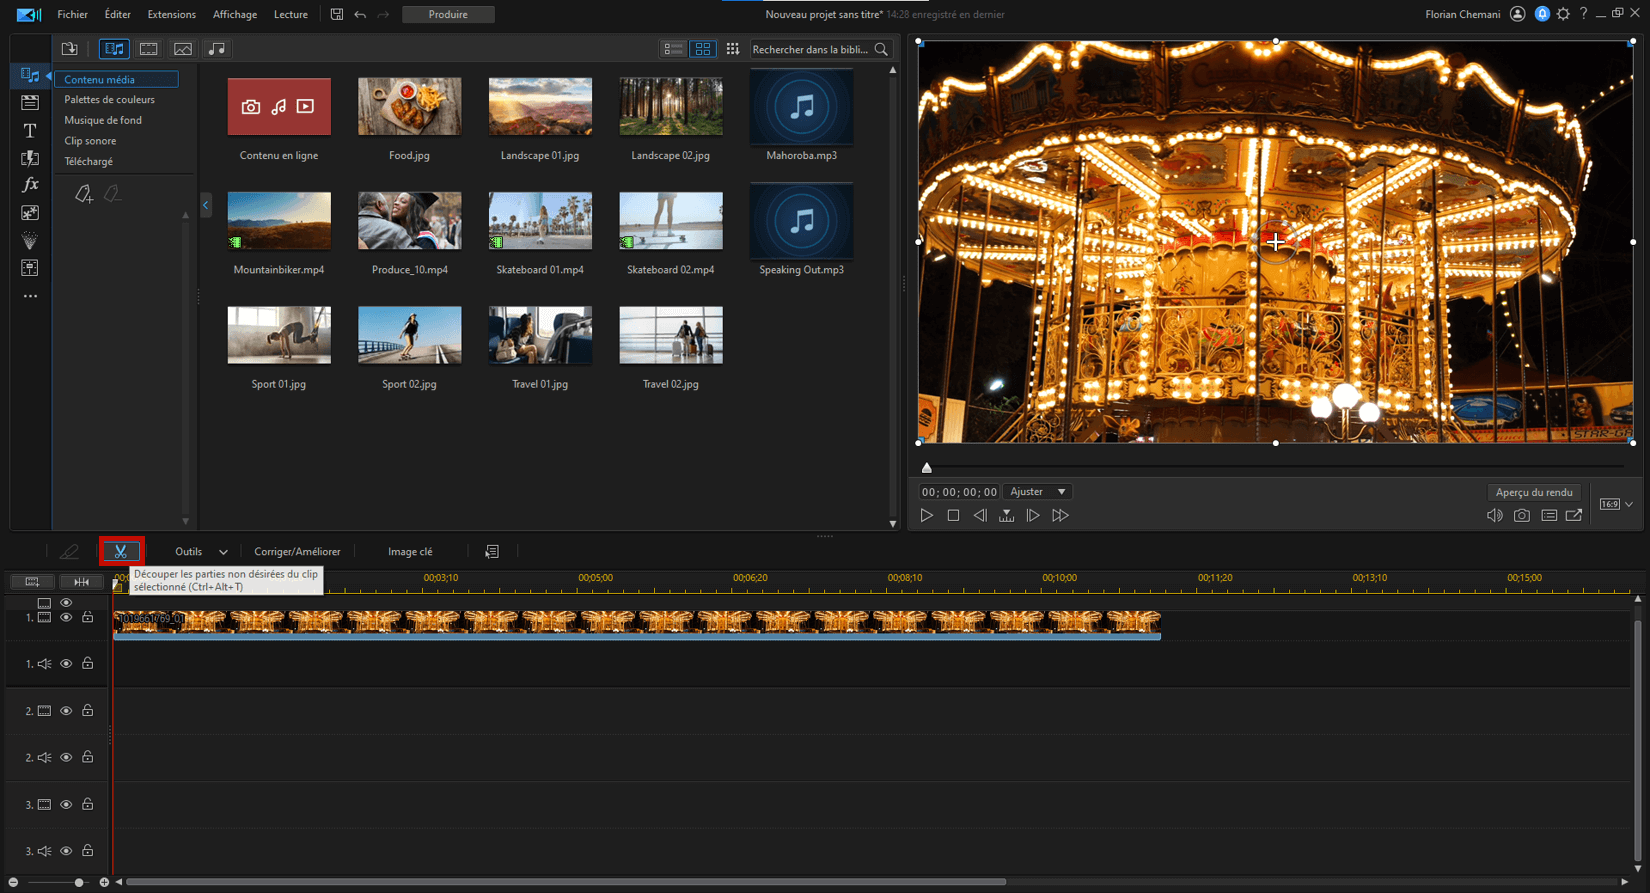Take a snapshot with the camera icon
The width and height of the screenshot is (1650, 893).
click(1521, 516)
